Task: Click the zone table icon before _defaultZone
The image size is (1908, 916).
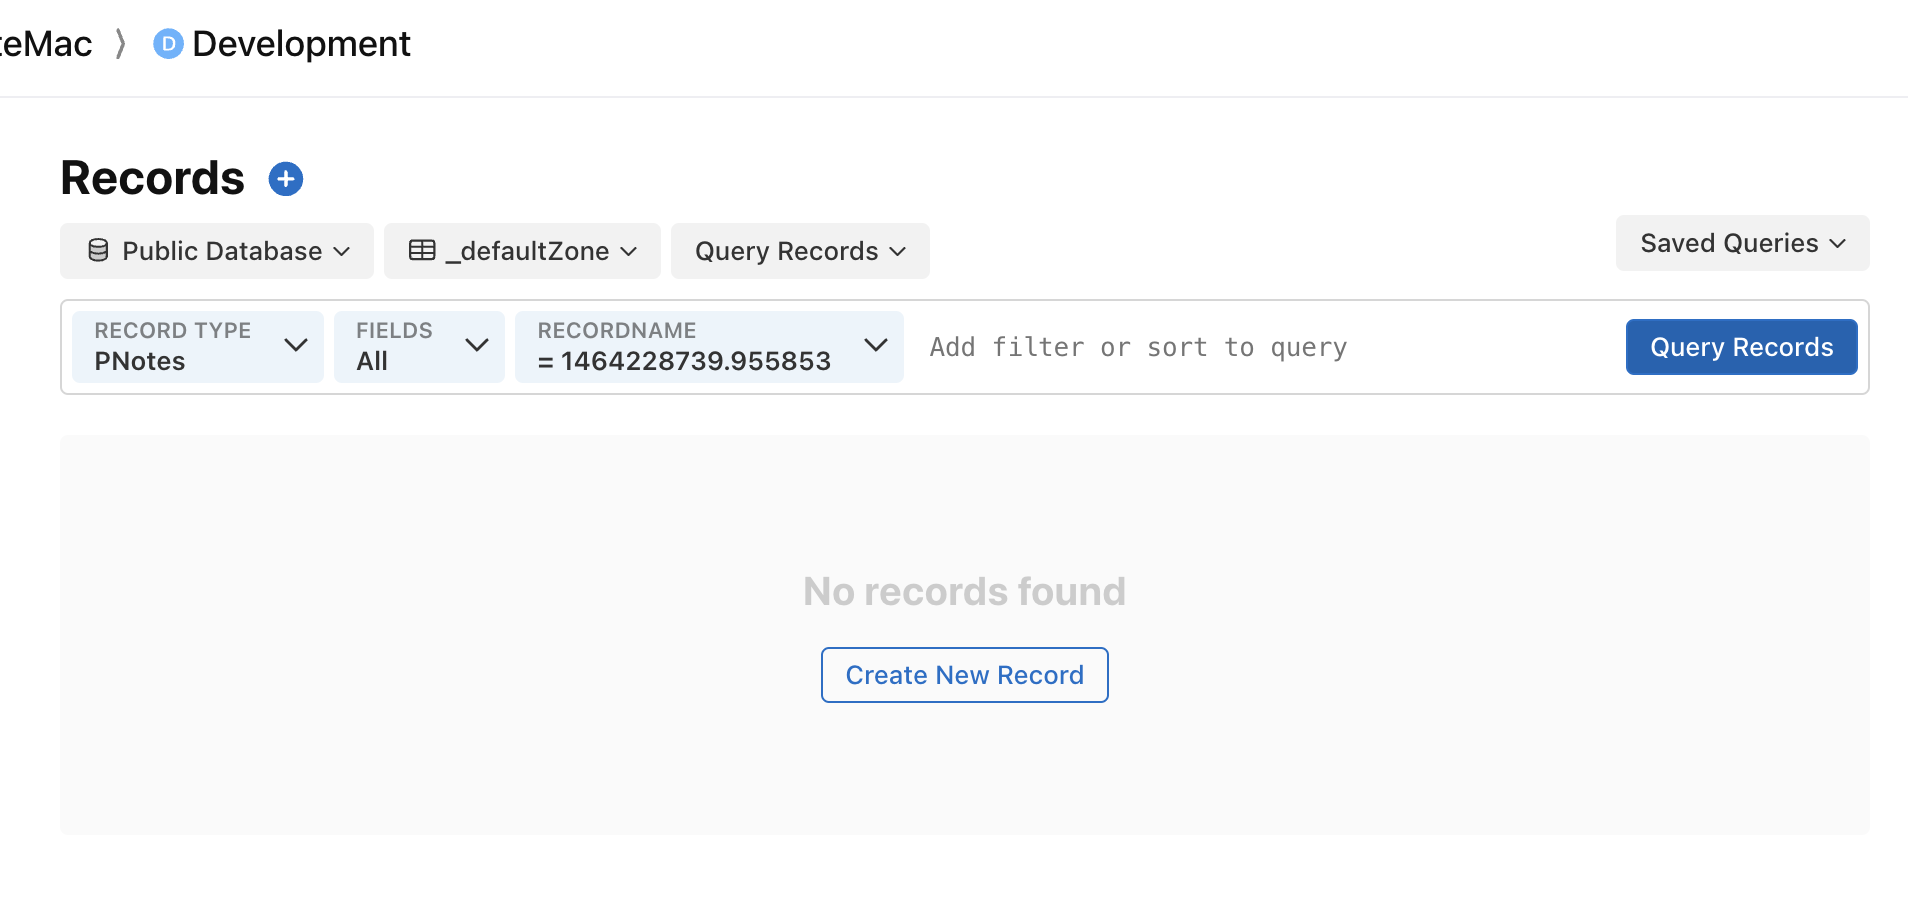Action: [422, 250]
